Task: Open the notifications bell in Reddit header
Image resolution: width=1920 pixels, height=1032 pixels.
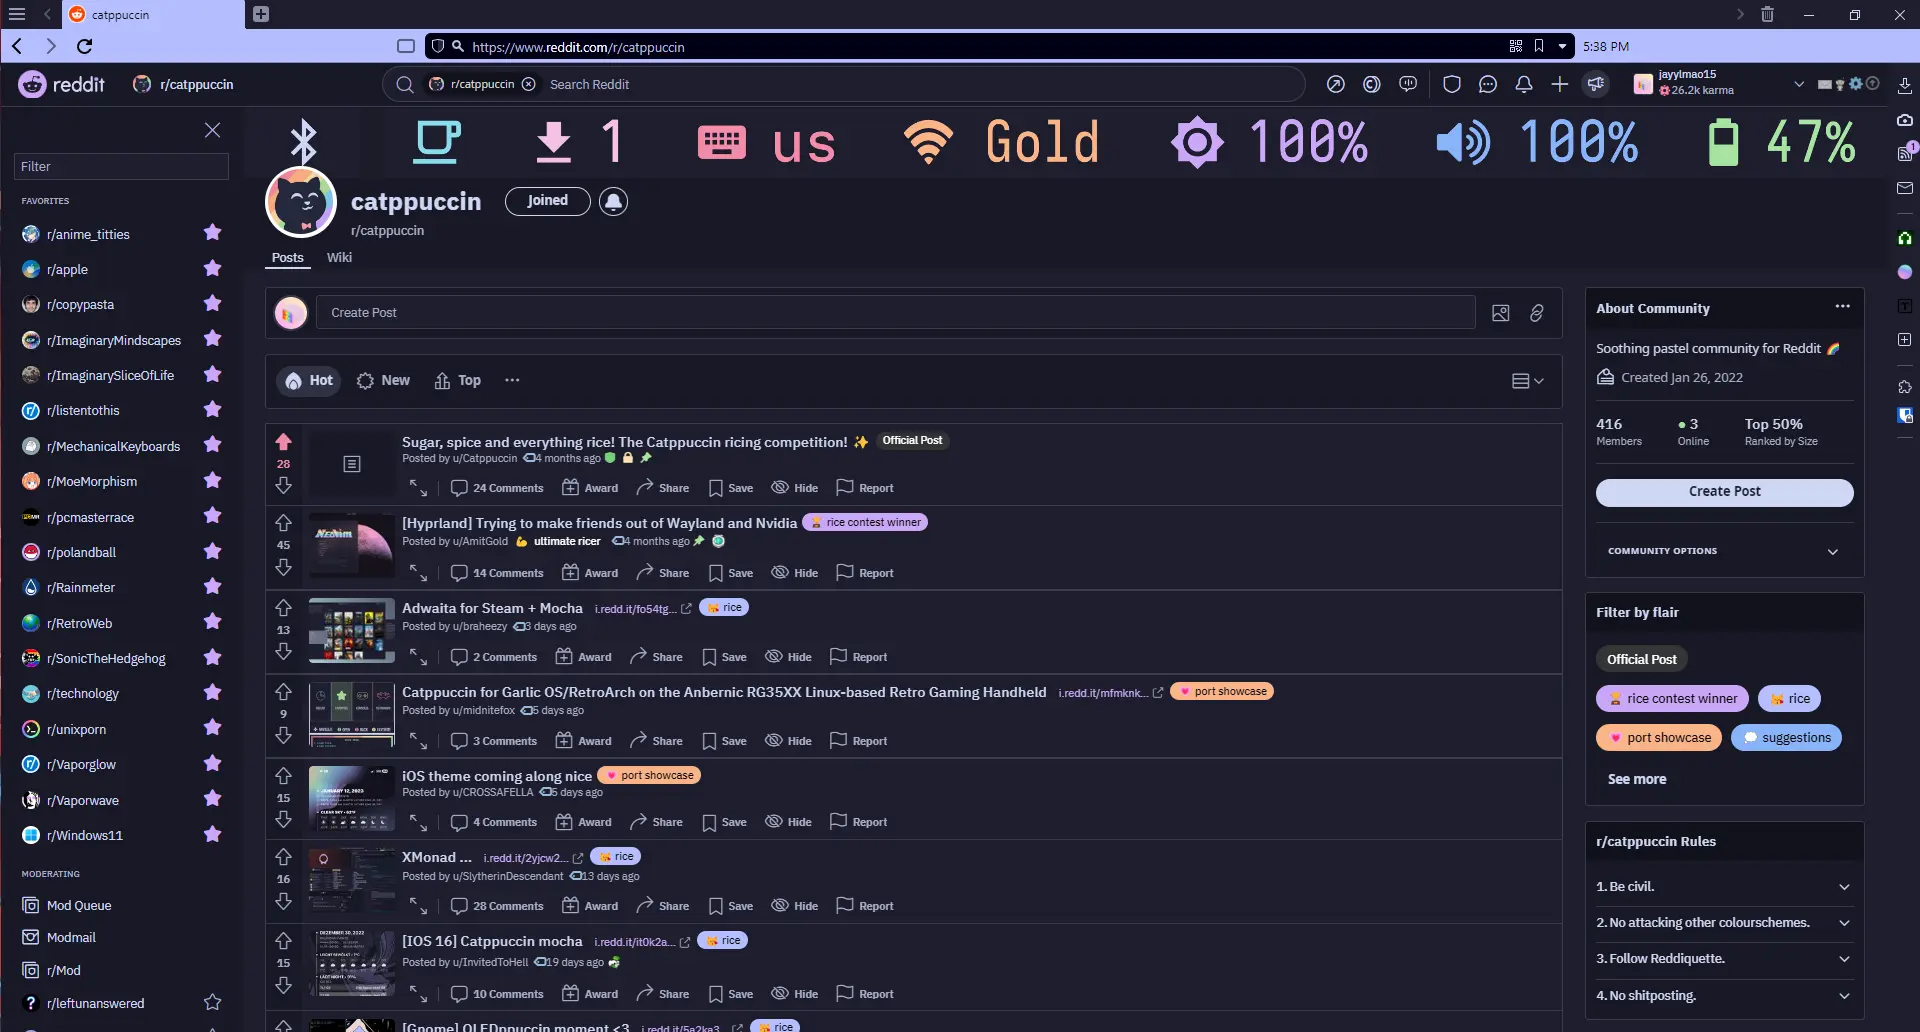Action: click(1524, 85)
